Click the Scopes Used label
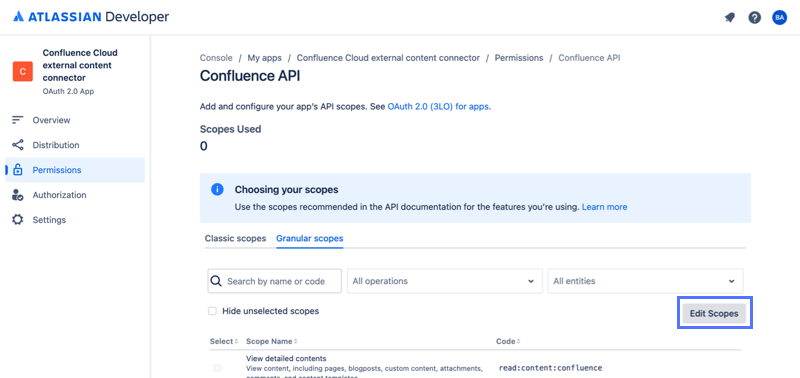The height and width of the screenshot is (378, 800). (230, 129)
